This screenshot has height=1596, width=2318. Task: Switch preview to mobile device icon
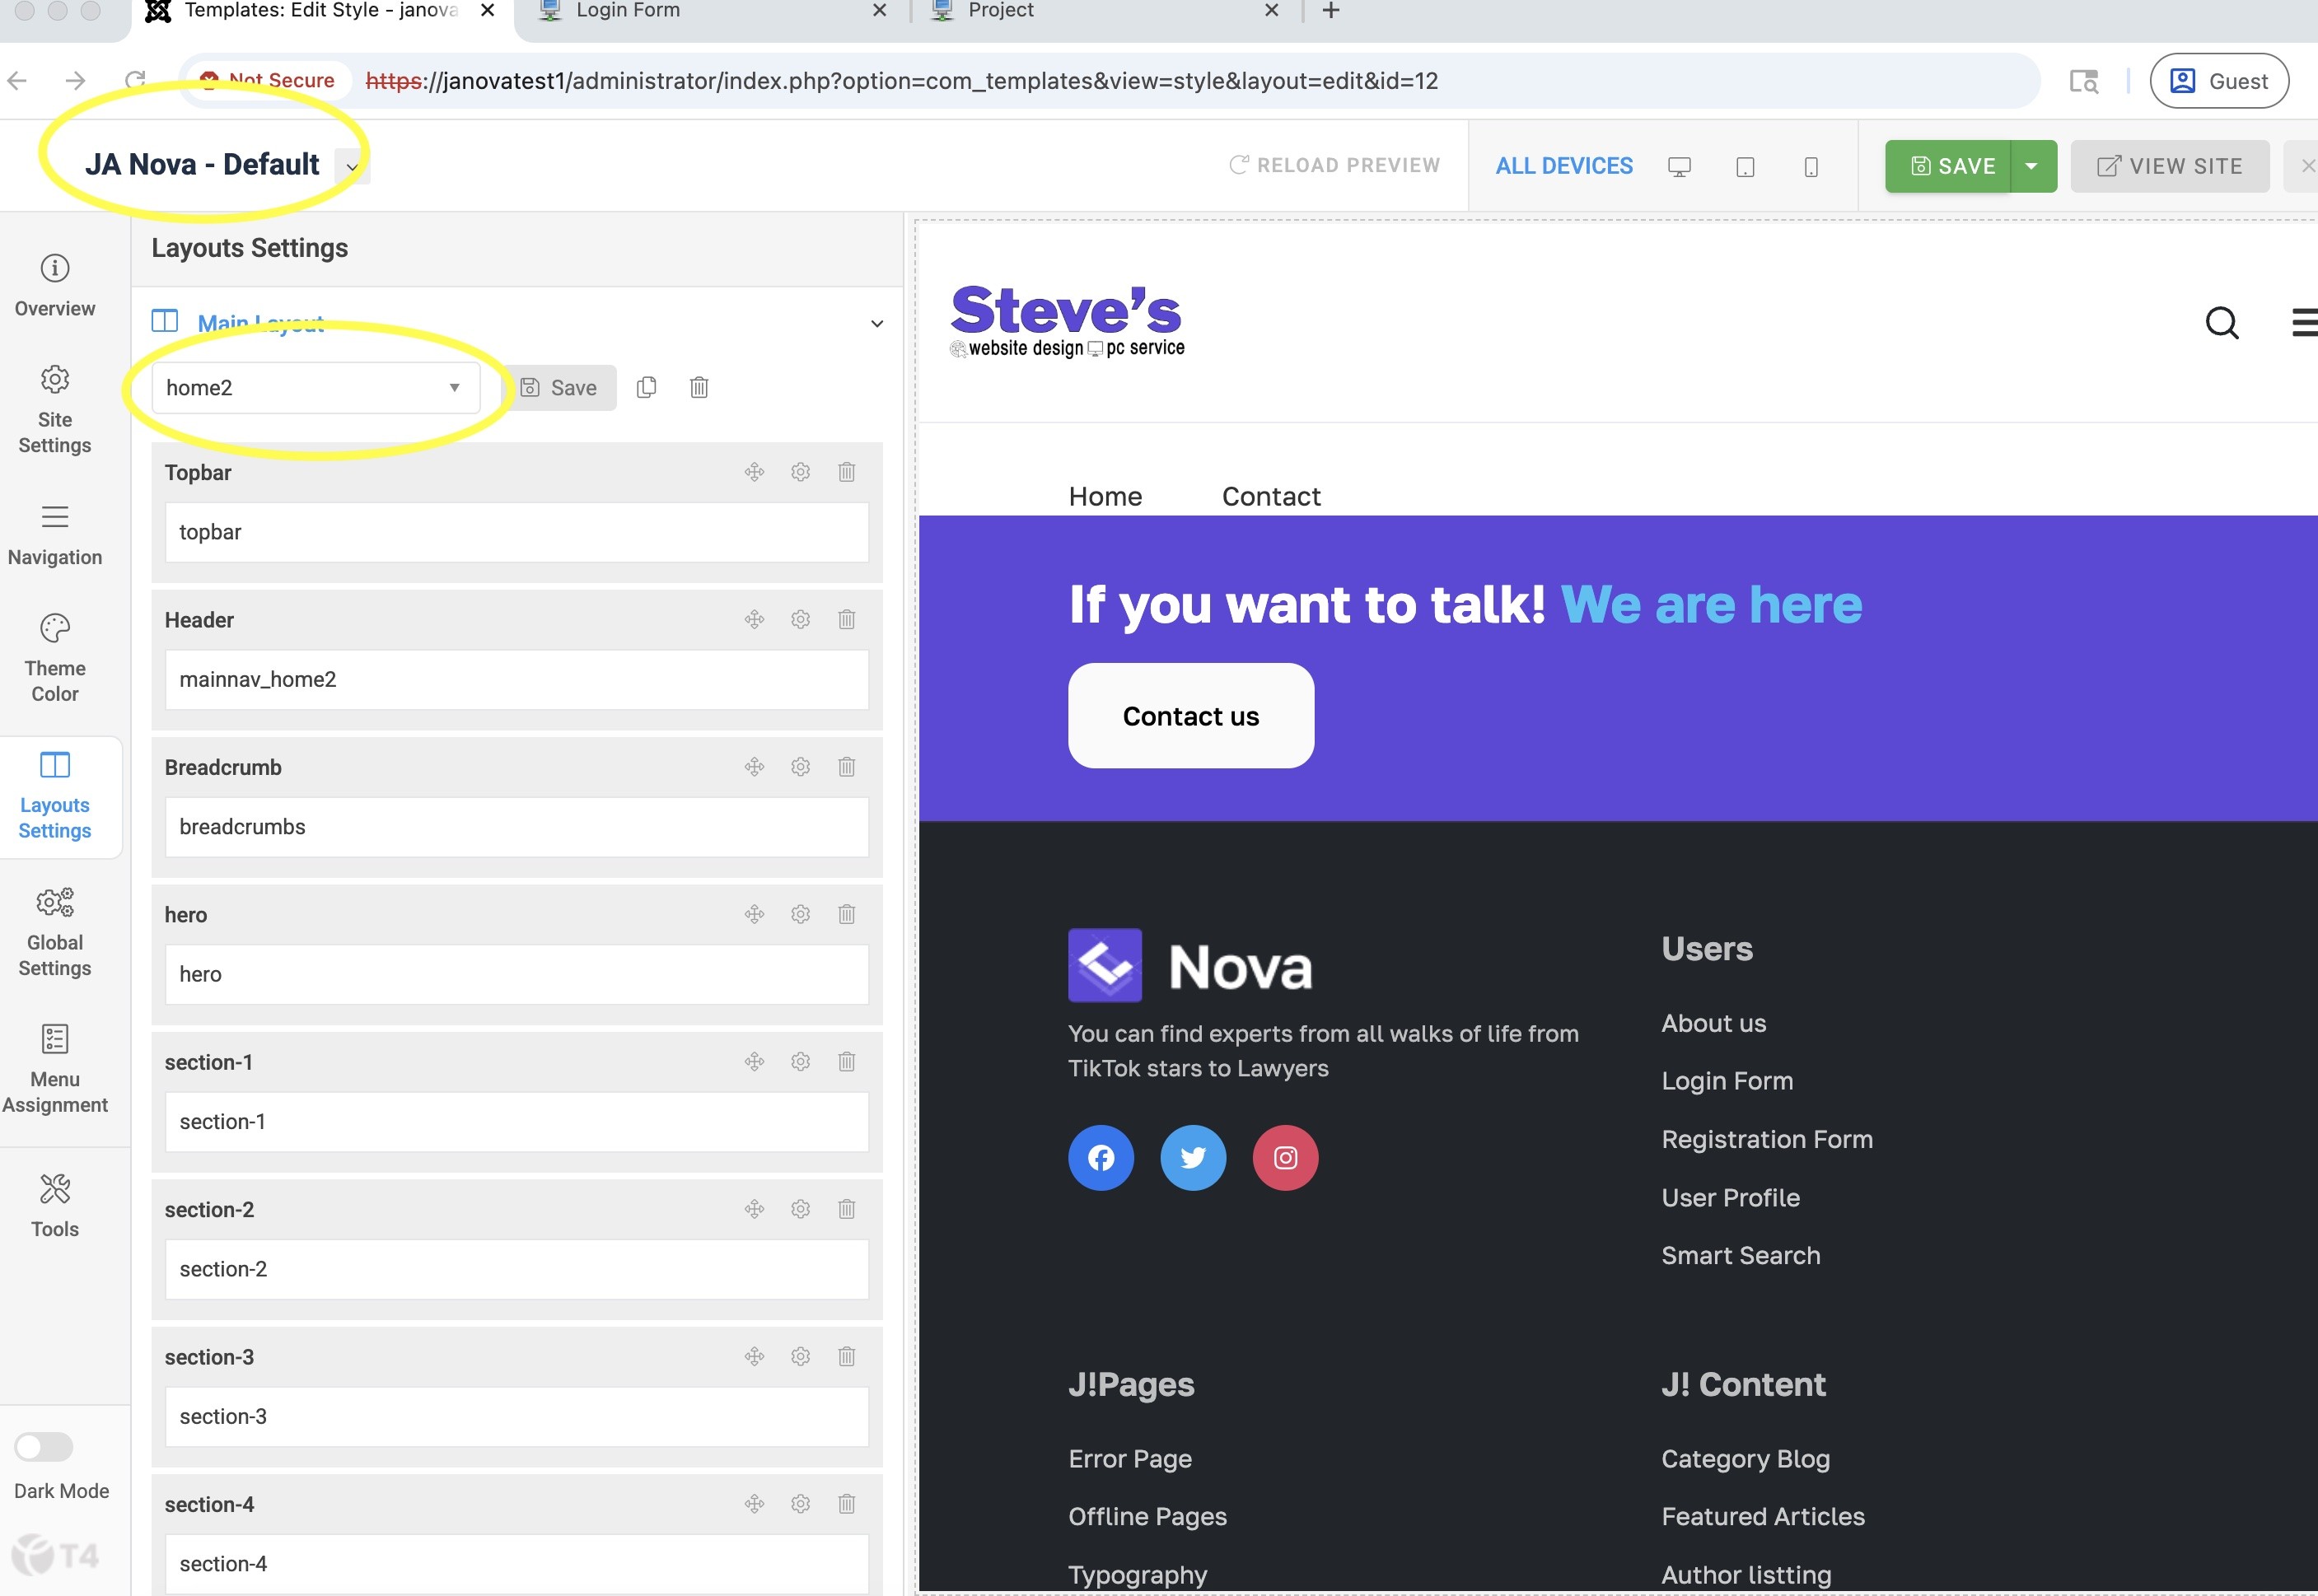pyautogui.click(x=1810, y=167)
